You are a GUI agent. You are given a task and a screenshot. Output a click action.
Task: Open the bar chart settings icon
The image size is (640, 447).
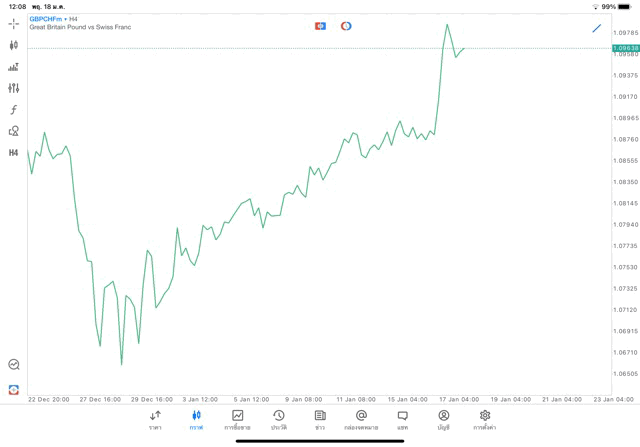pos(14,67)
